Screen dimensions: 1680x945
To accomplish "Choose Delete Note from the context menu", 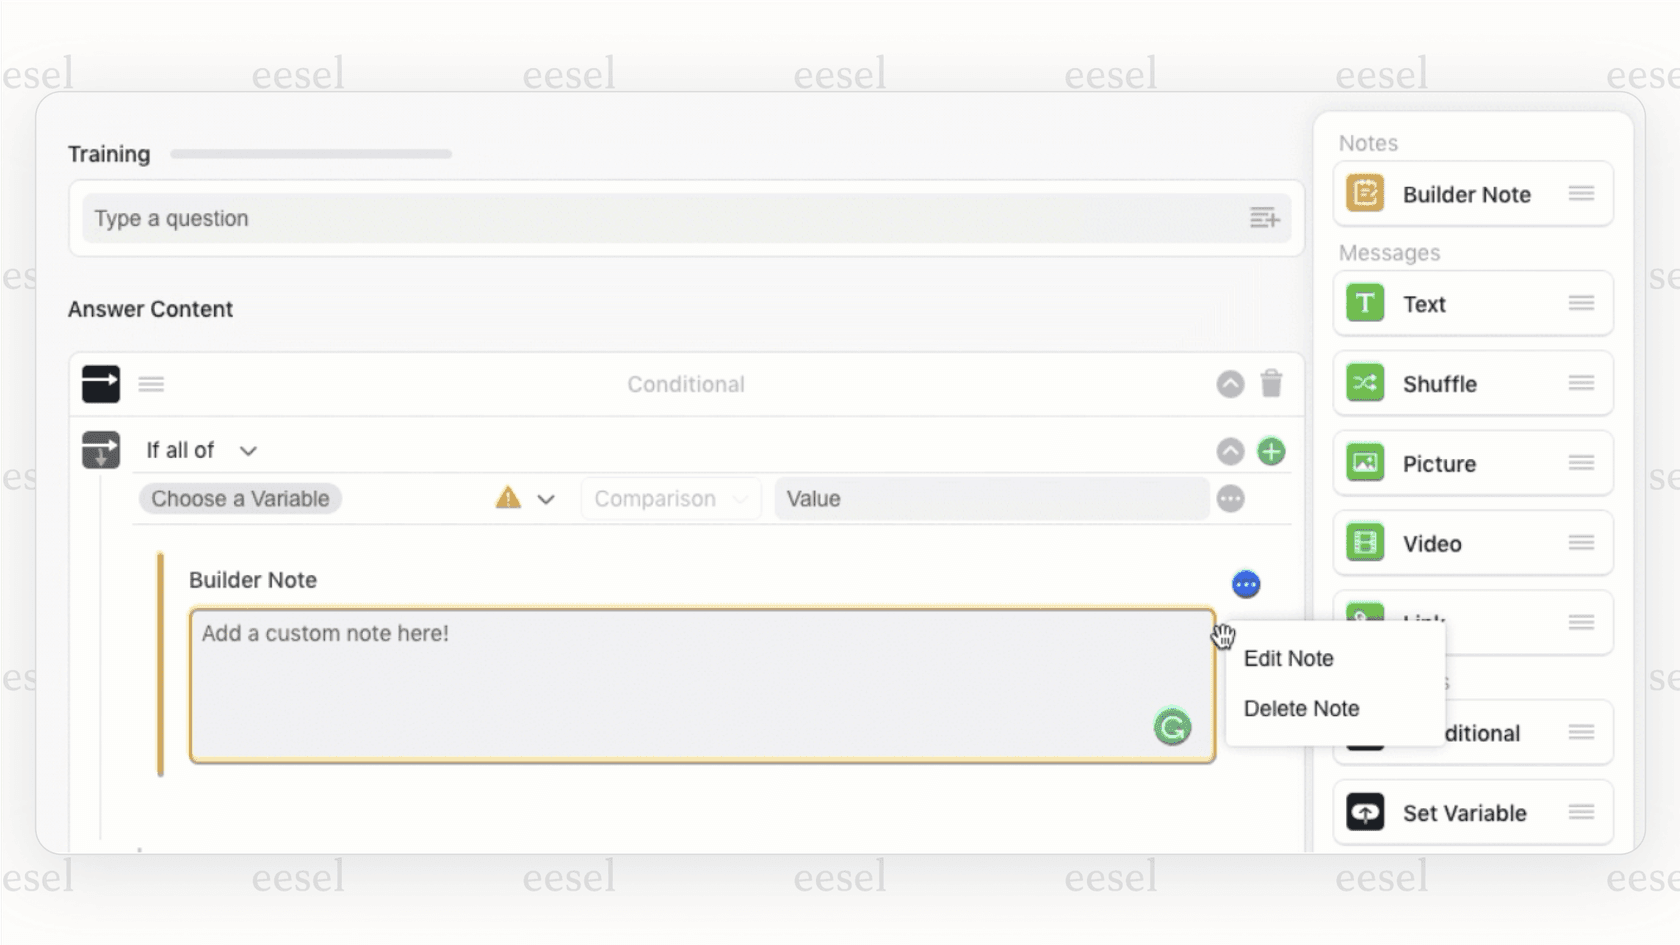I will [1301, 709].
